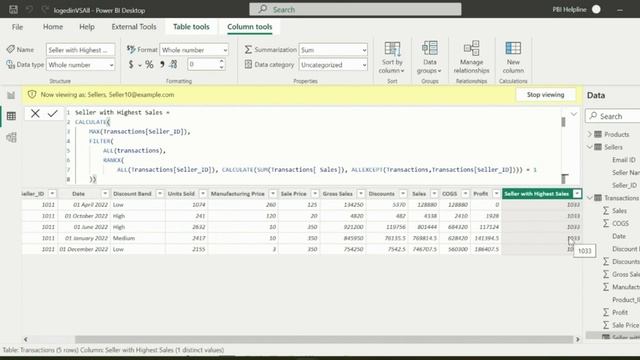Click horizontal scrollbar of the table
Image resolution: width=640 pixels, height=360 pixels.
pos(324,339)
